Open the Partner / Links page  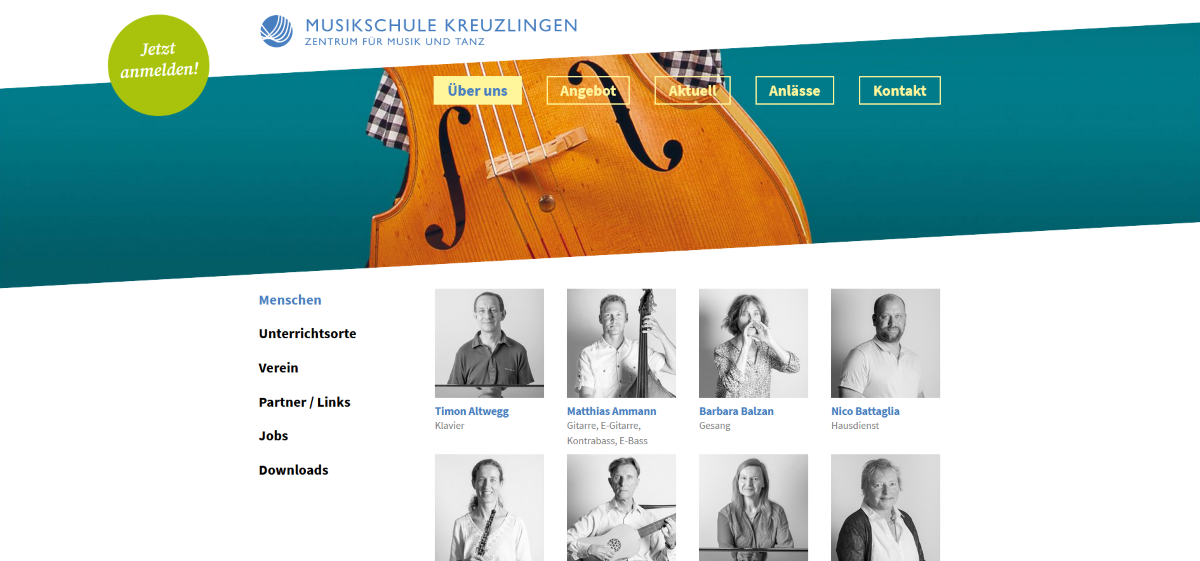pos(305,402)
